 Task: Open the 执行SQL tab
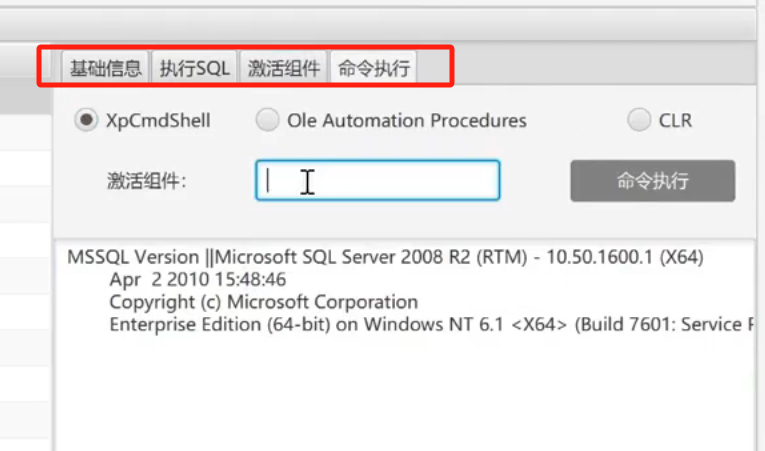195,67
